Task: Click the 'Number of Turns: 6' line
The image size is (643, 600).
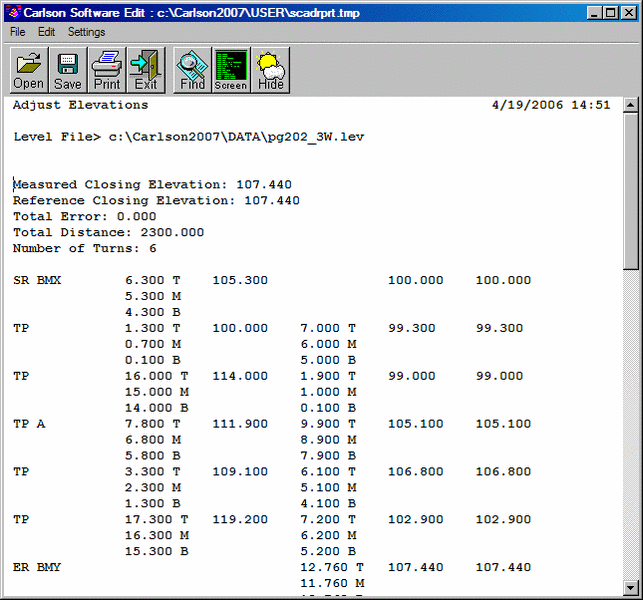Action: [84, 249]
